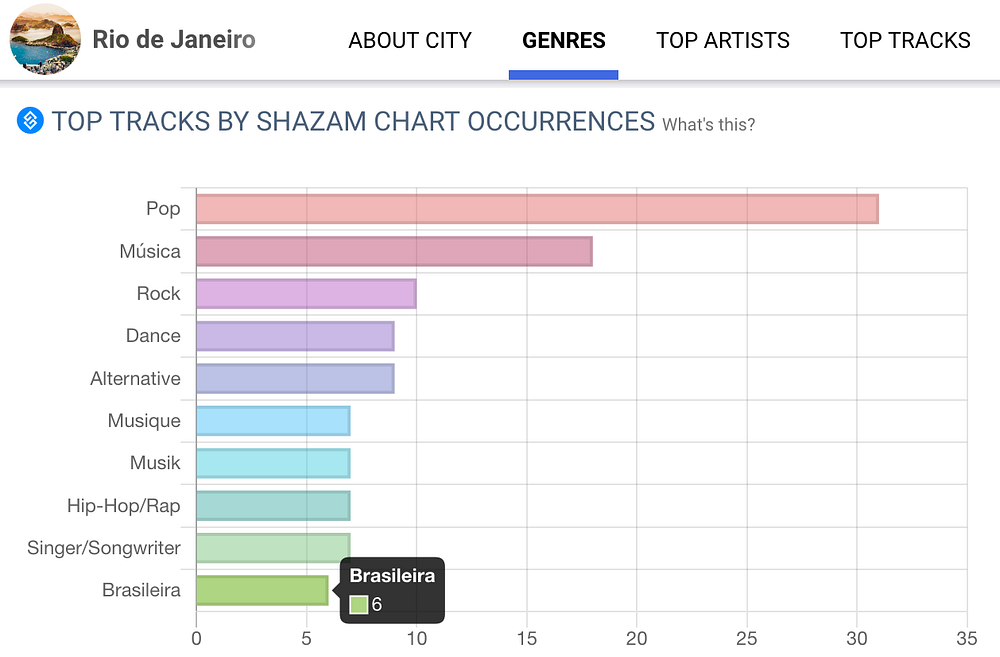This screenshot has height=657, width=1000.
Task: Select the Música bar in the chart
Action: click(x=394, y=251)
